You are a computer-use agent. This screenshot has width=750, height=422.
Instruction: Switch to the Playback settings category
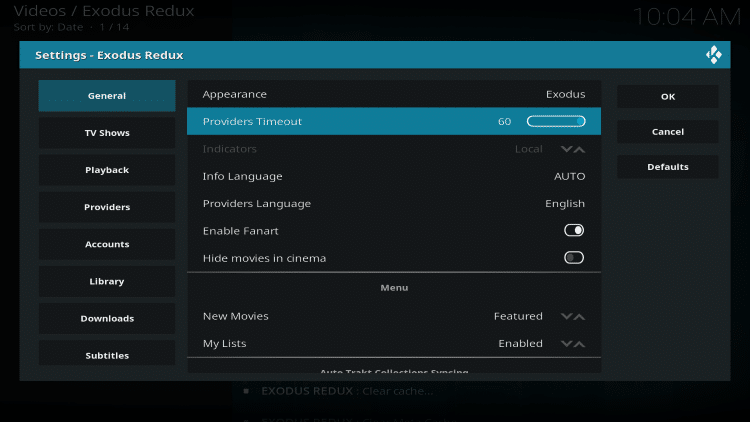(x=107, y=170)
